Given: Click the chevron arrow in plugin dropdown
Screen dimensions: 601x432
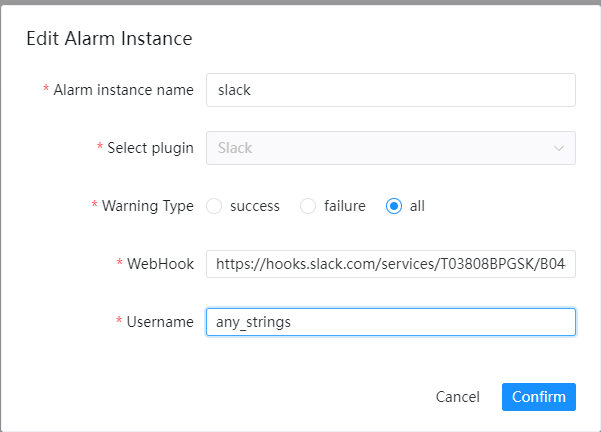Looking at the screenshot, I should click(559, 148).
